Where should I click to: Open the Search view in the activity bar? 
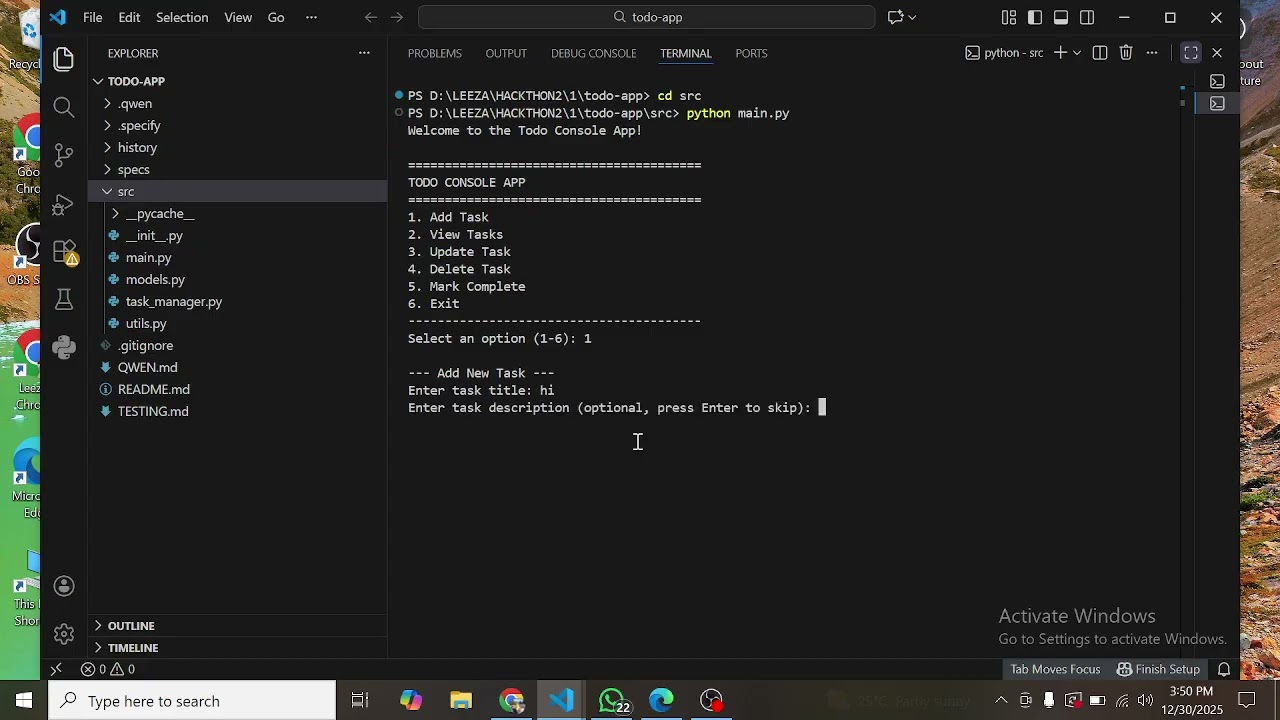(x=64, y=107)
